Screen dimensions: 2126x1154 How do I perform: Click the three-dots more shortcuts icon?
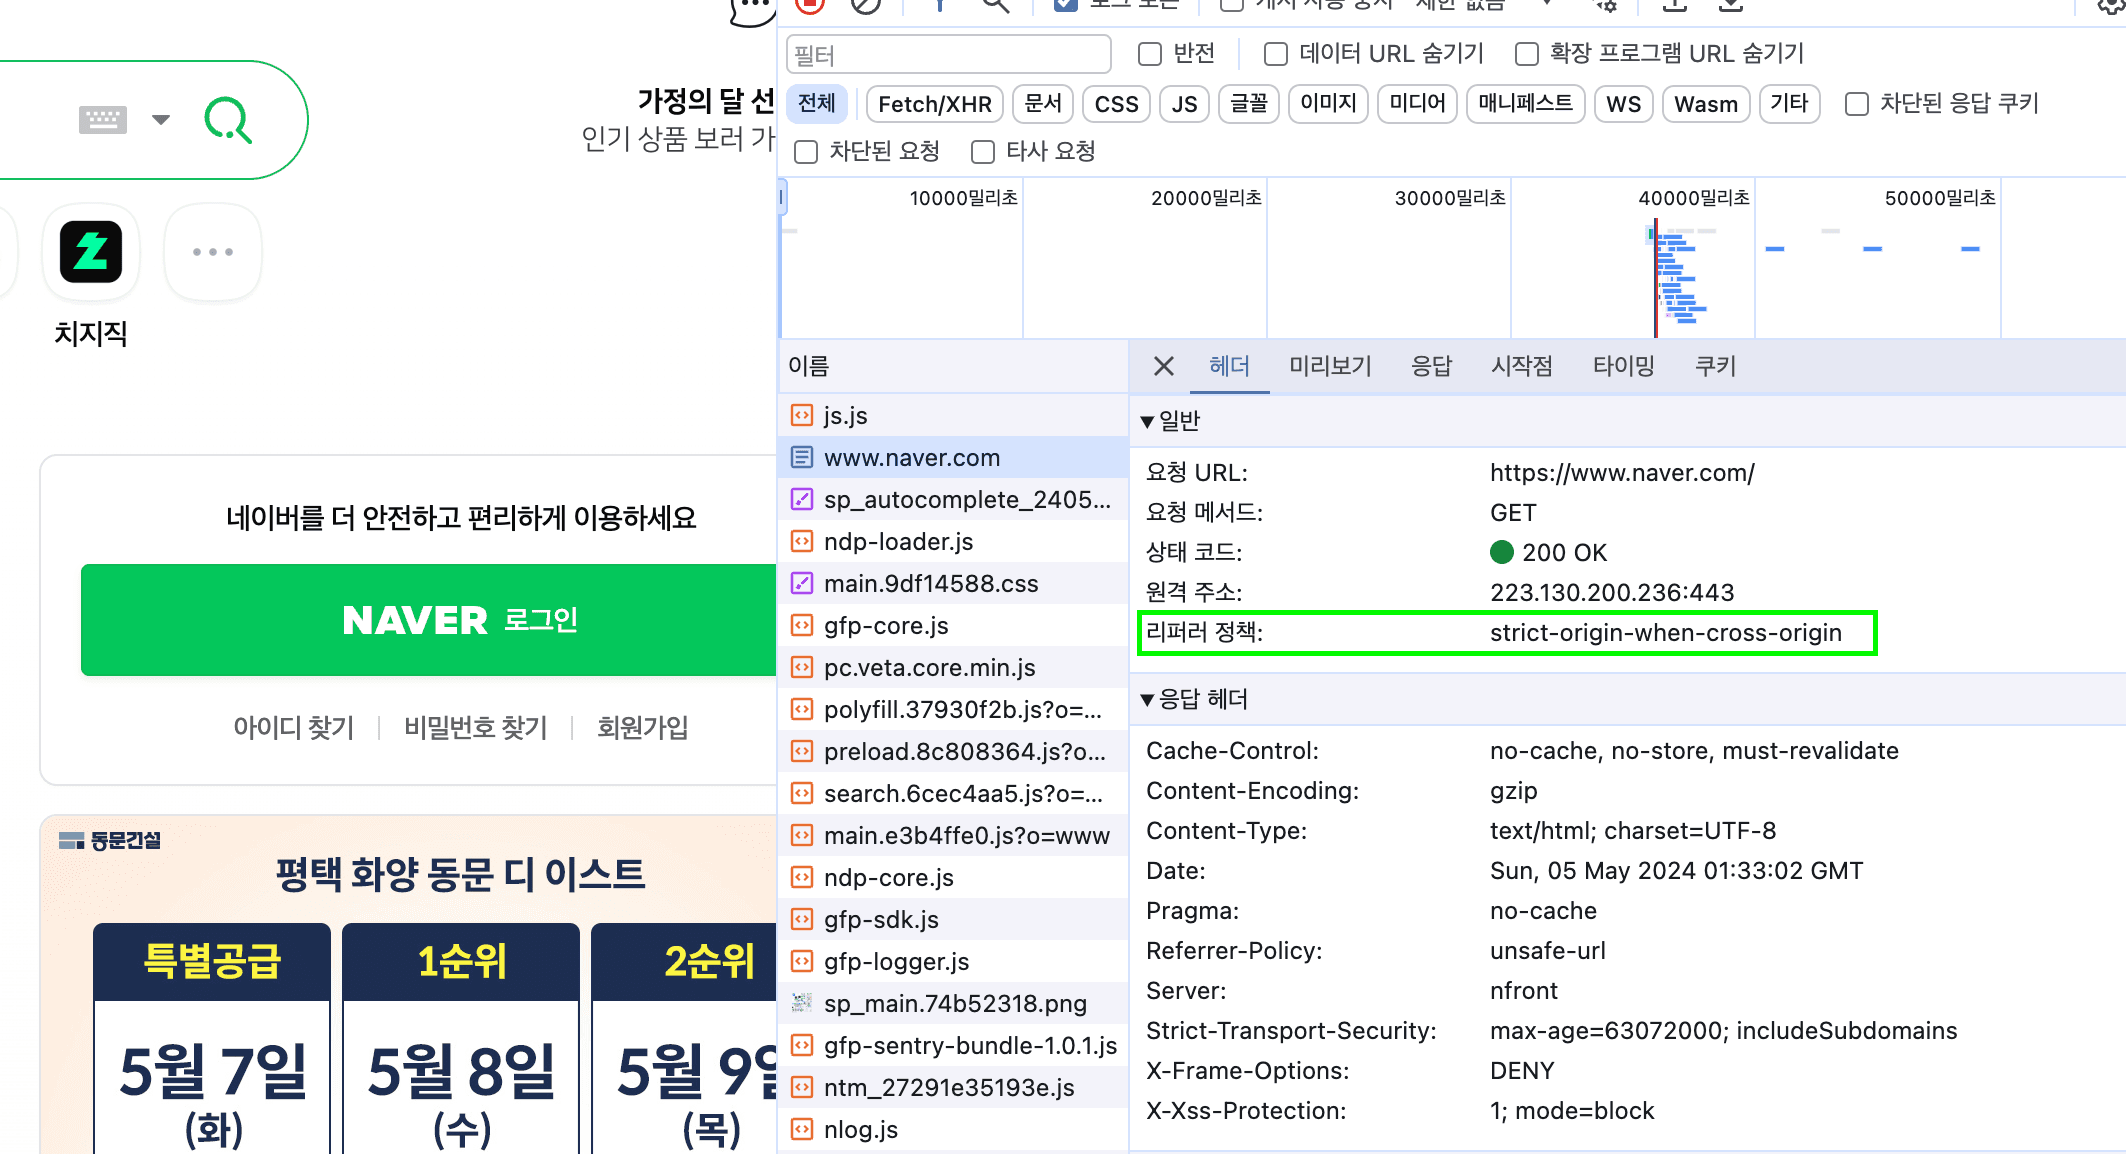(x=213, y=252)
